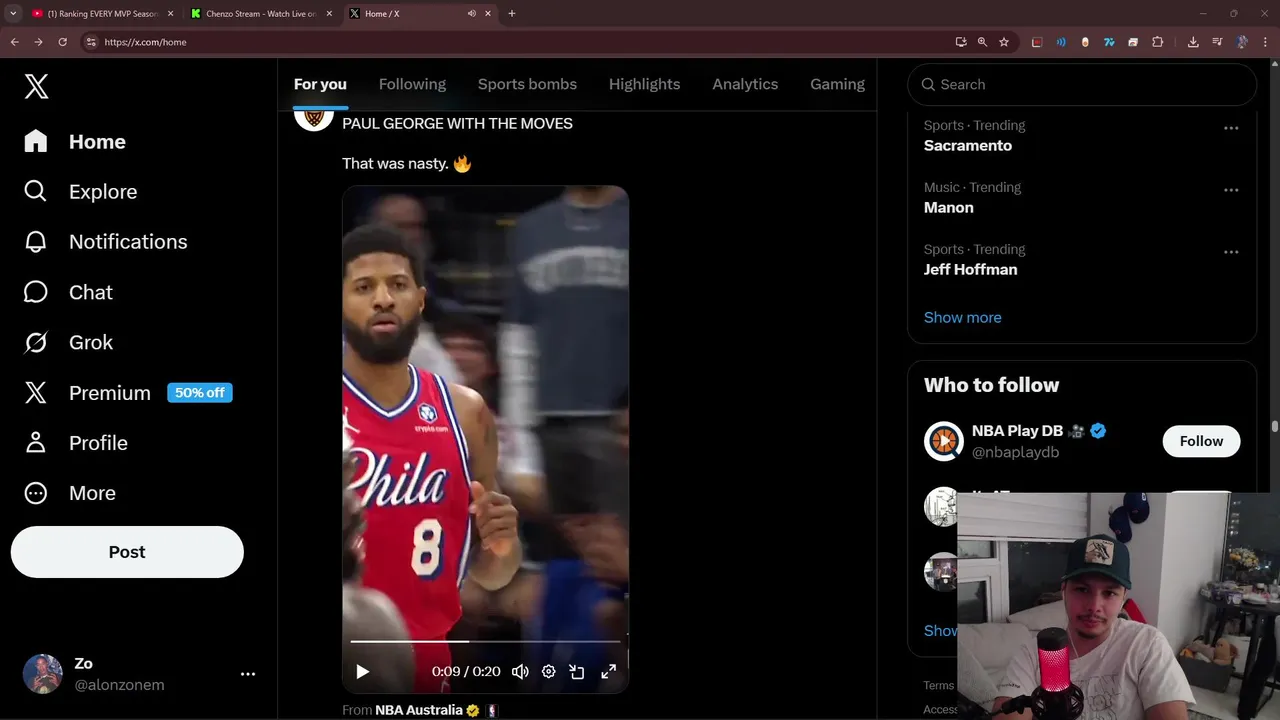Viewport: 1280px width, 720px height.
Task: Open Explore from the sidebar
Action: 80,192
